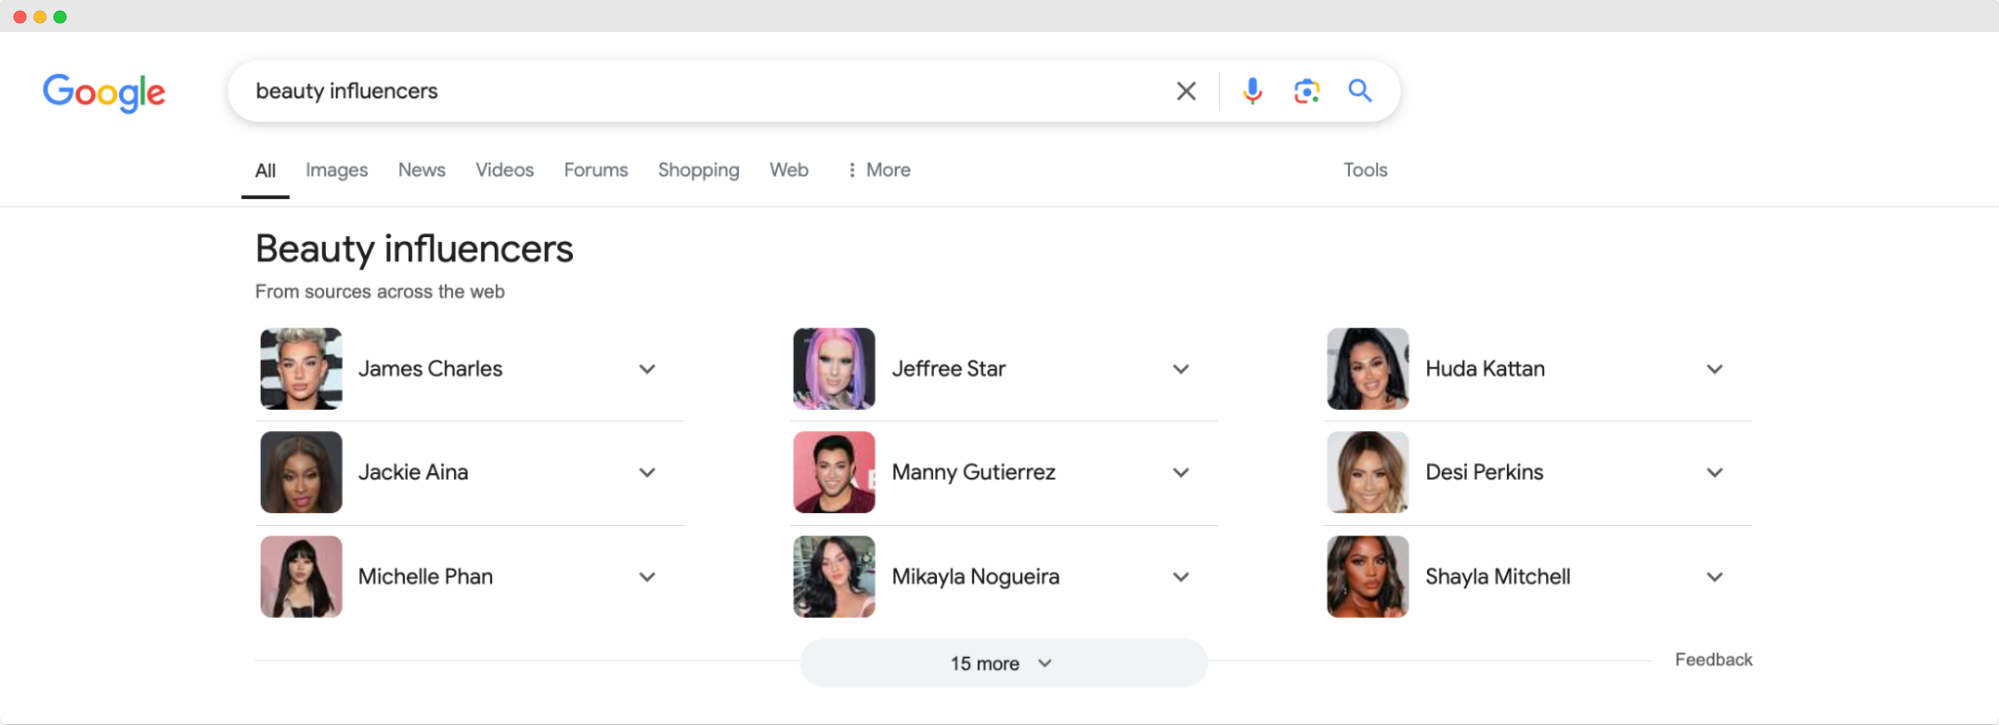This screenshot has height=725, width=1999.
Task: Close the window with red button
Action: pyautogui.click(x=20, y=17)
